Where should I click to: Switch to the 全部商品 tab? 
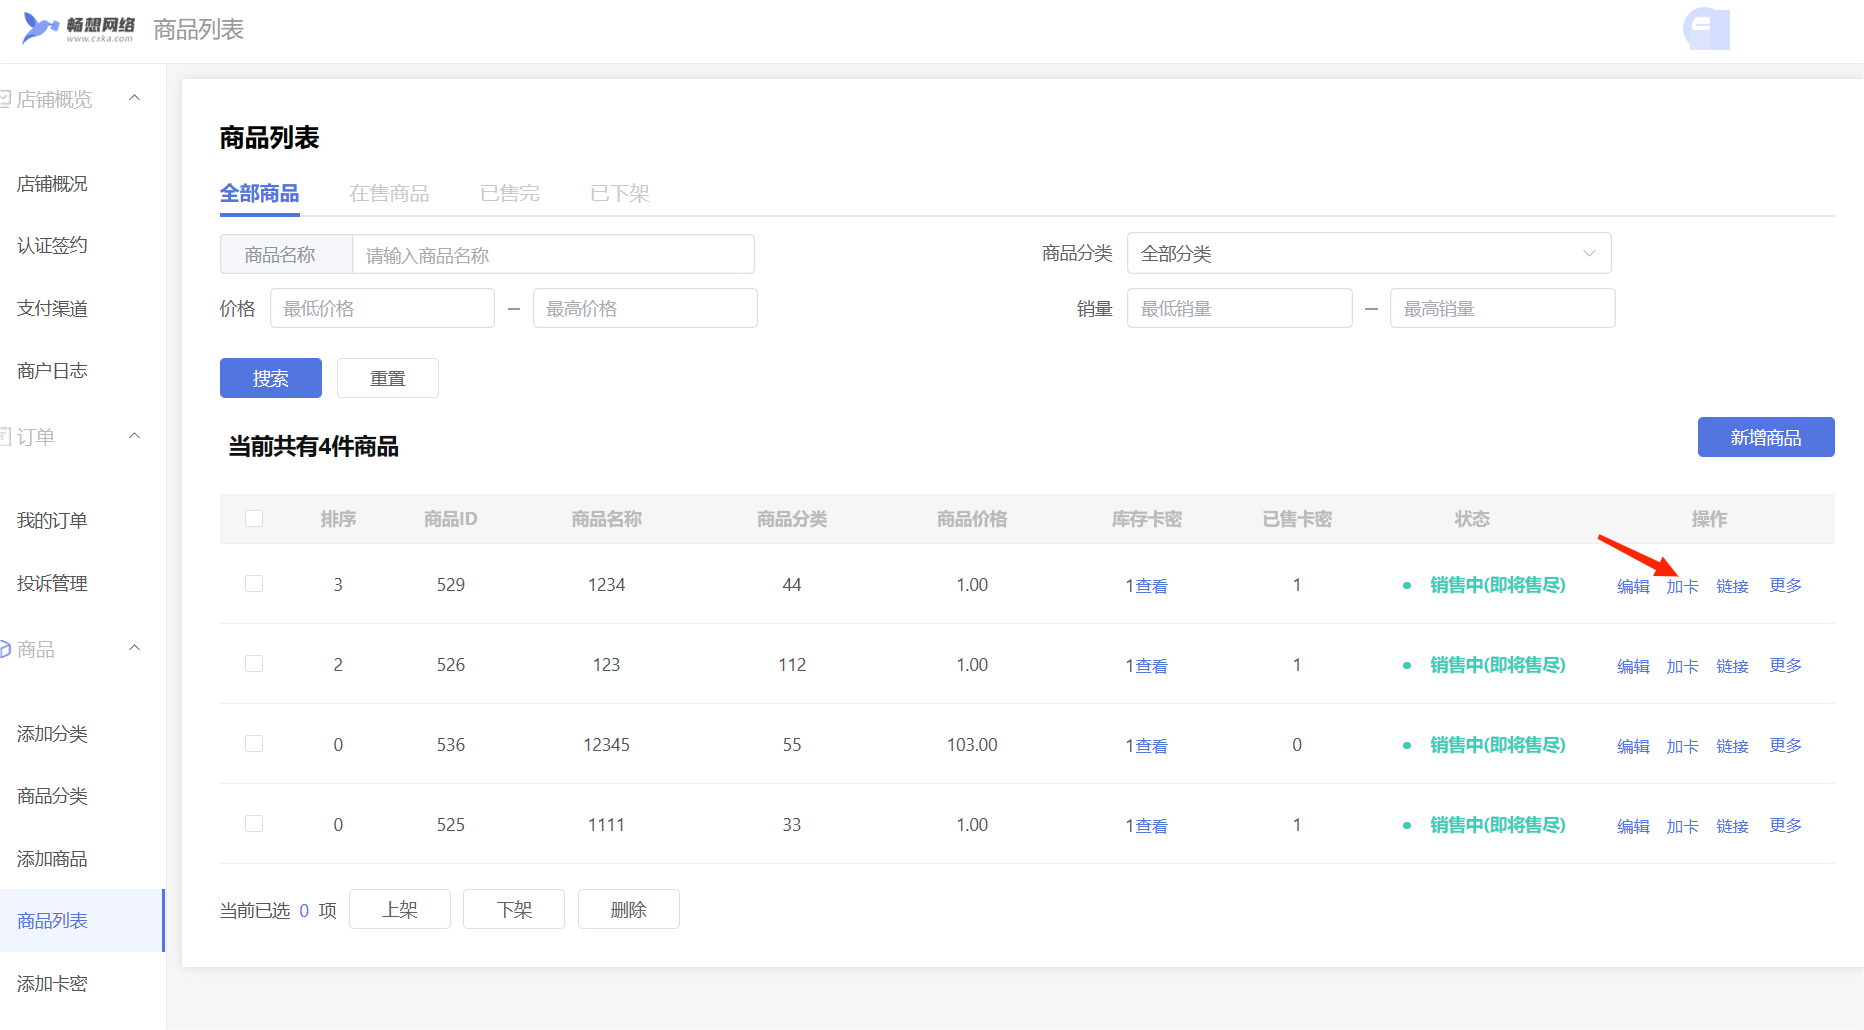click(x=259, y=193)
